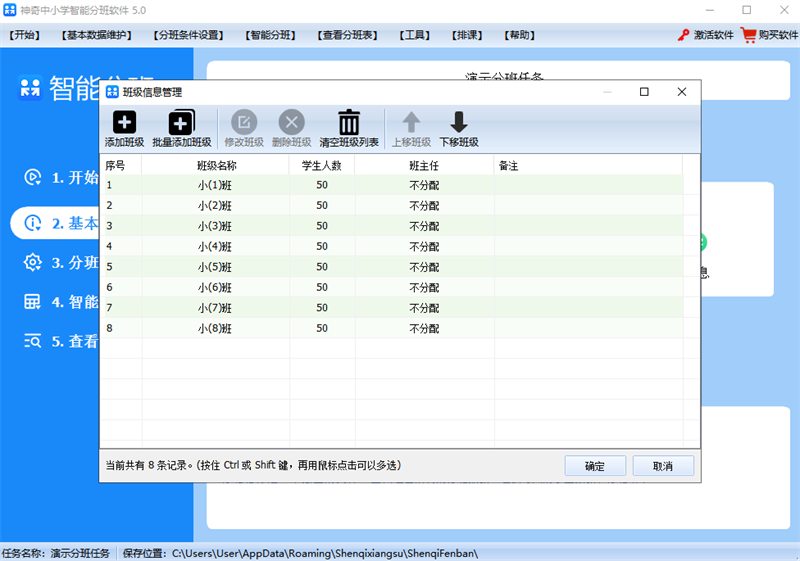Clear the class list with the trash icon

(x=349, y=122)
